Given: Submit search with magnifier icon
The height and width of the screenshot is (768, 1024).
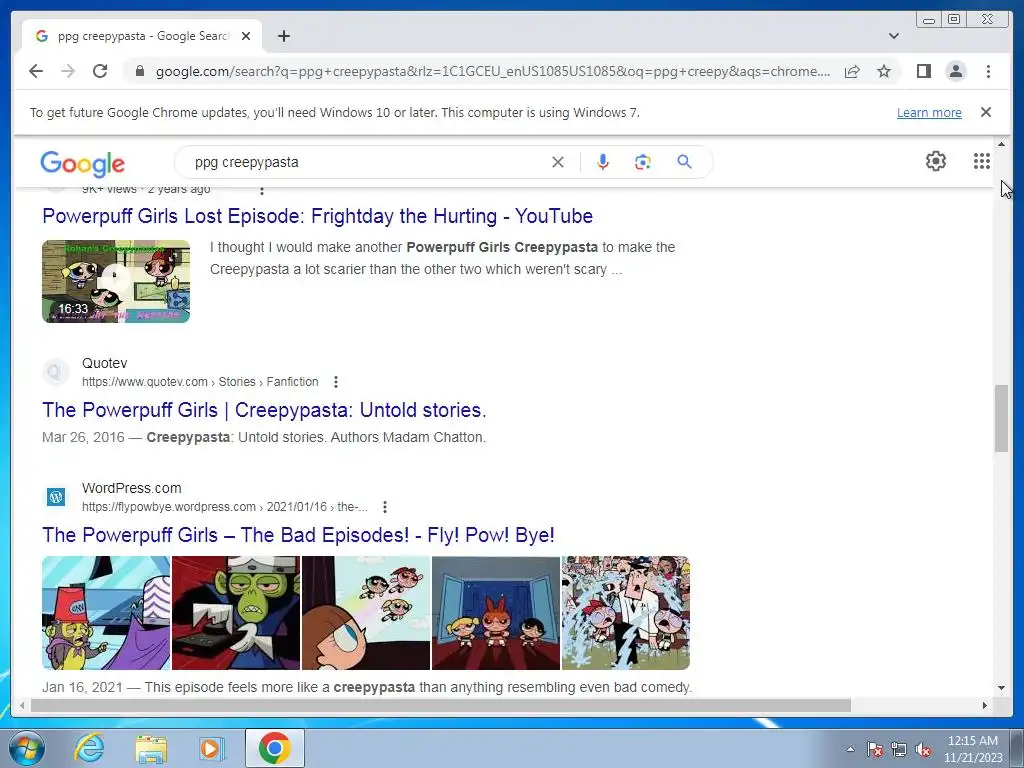Looking at the screenshot, I should [x=684, y=162].
